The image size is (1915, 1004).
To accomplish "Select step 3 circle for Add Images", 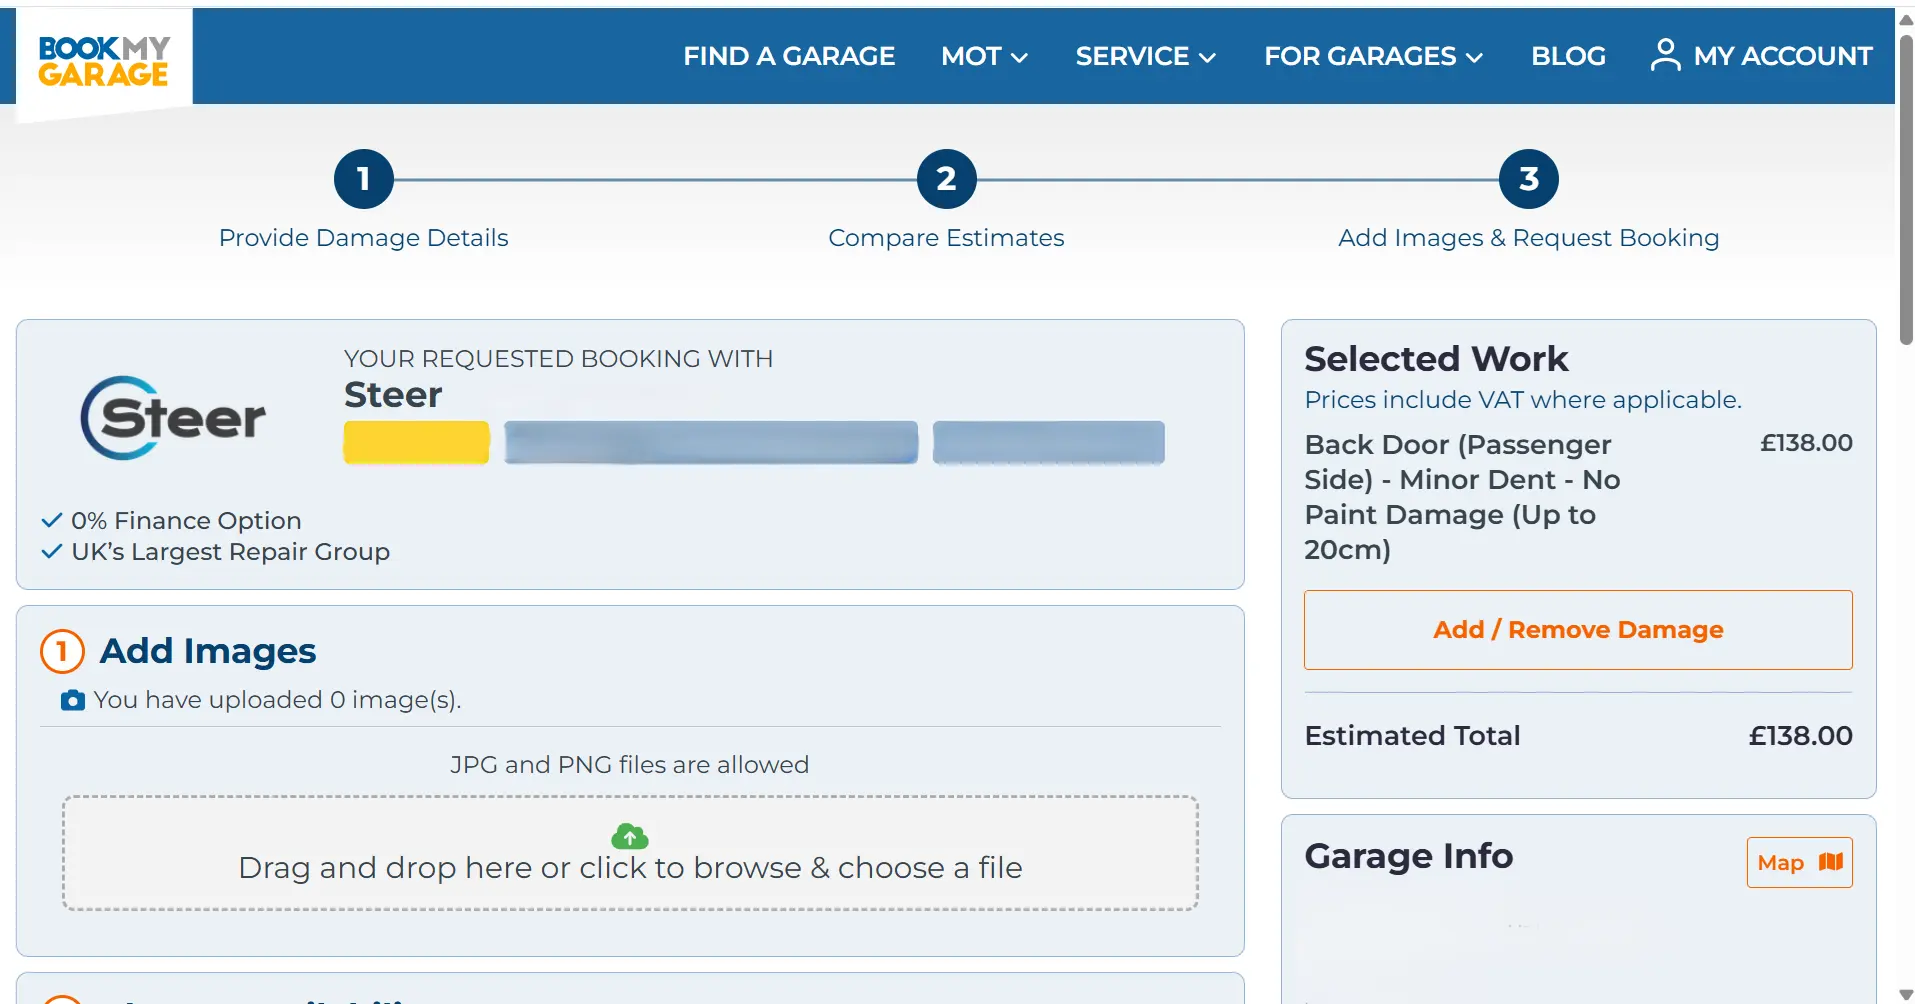I will 1528,178.
